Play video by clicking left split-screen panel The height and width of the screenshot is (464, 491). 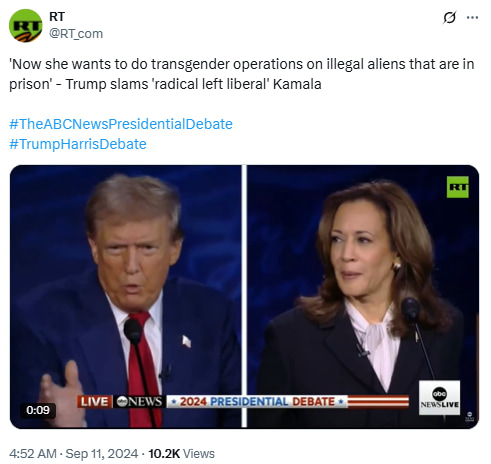(126, 296)
